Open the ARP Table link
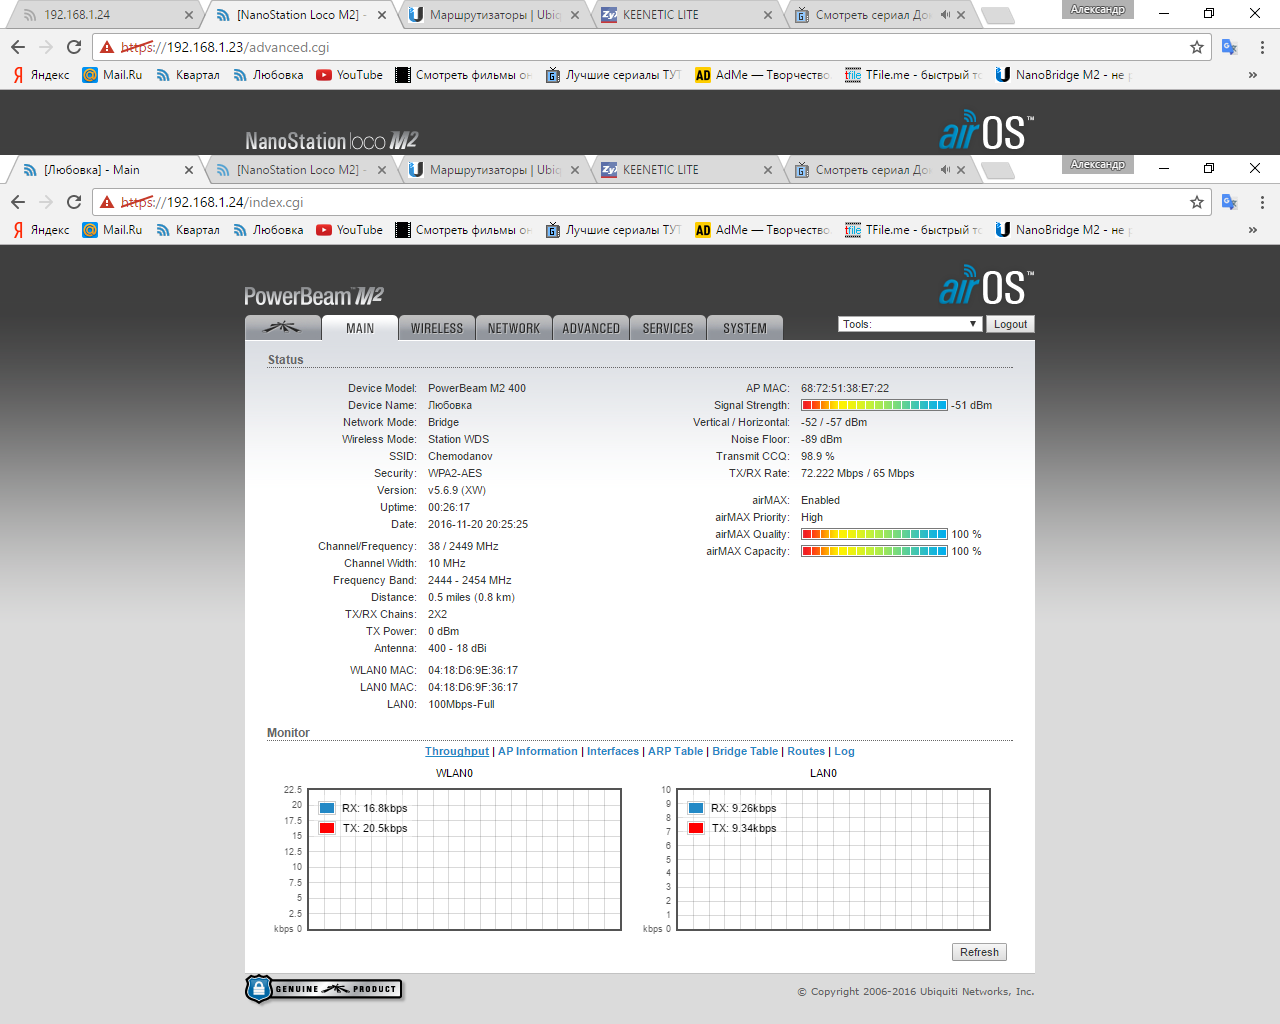The image size is (1280, 1024). pos(675,751)
